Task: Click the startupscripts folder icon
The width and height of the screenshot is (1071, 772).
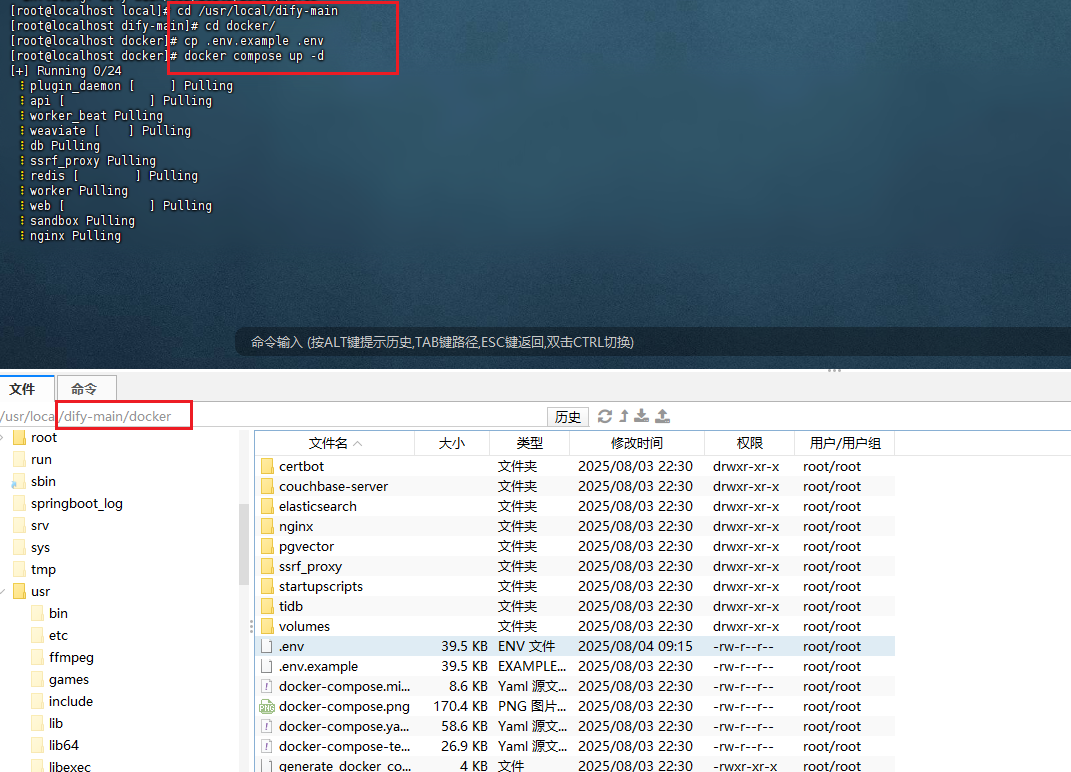Action: (267, 586)
